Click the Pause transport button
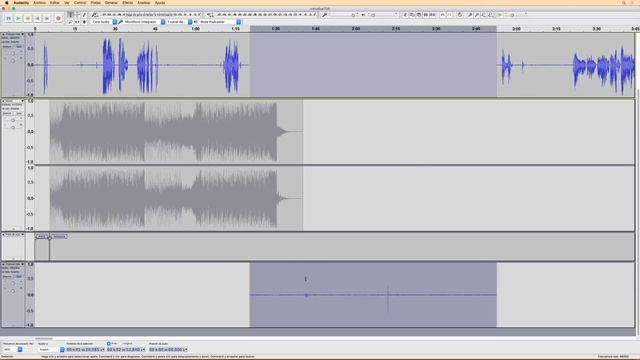640x360 pixels. [x=9, y=18]
